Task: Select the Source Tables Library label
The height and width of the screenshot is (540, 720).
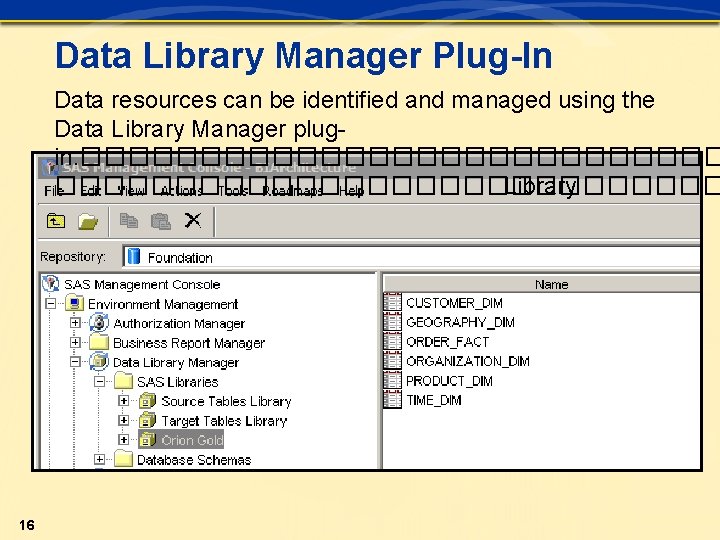Action: 226,401
